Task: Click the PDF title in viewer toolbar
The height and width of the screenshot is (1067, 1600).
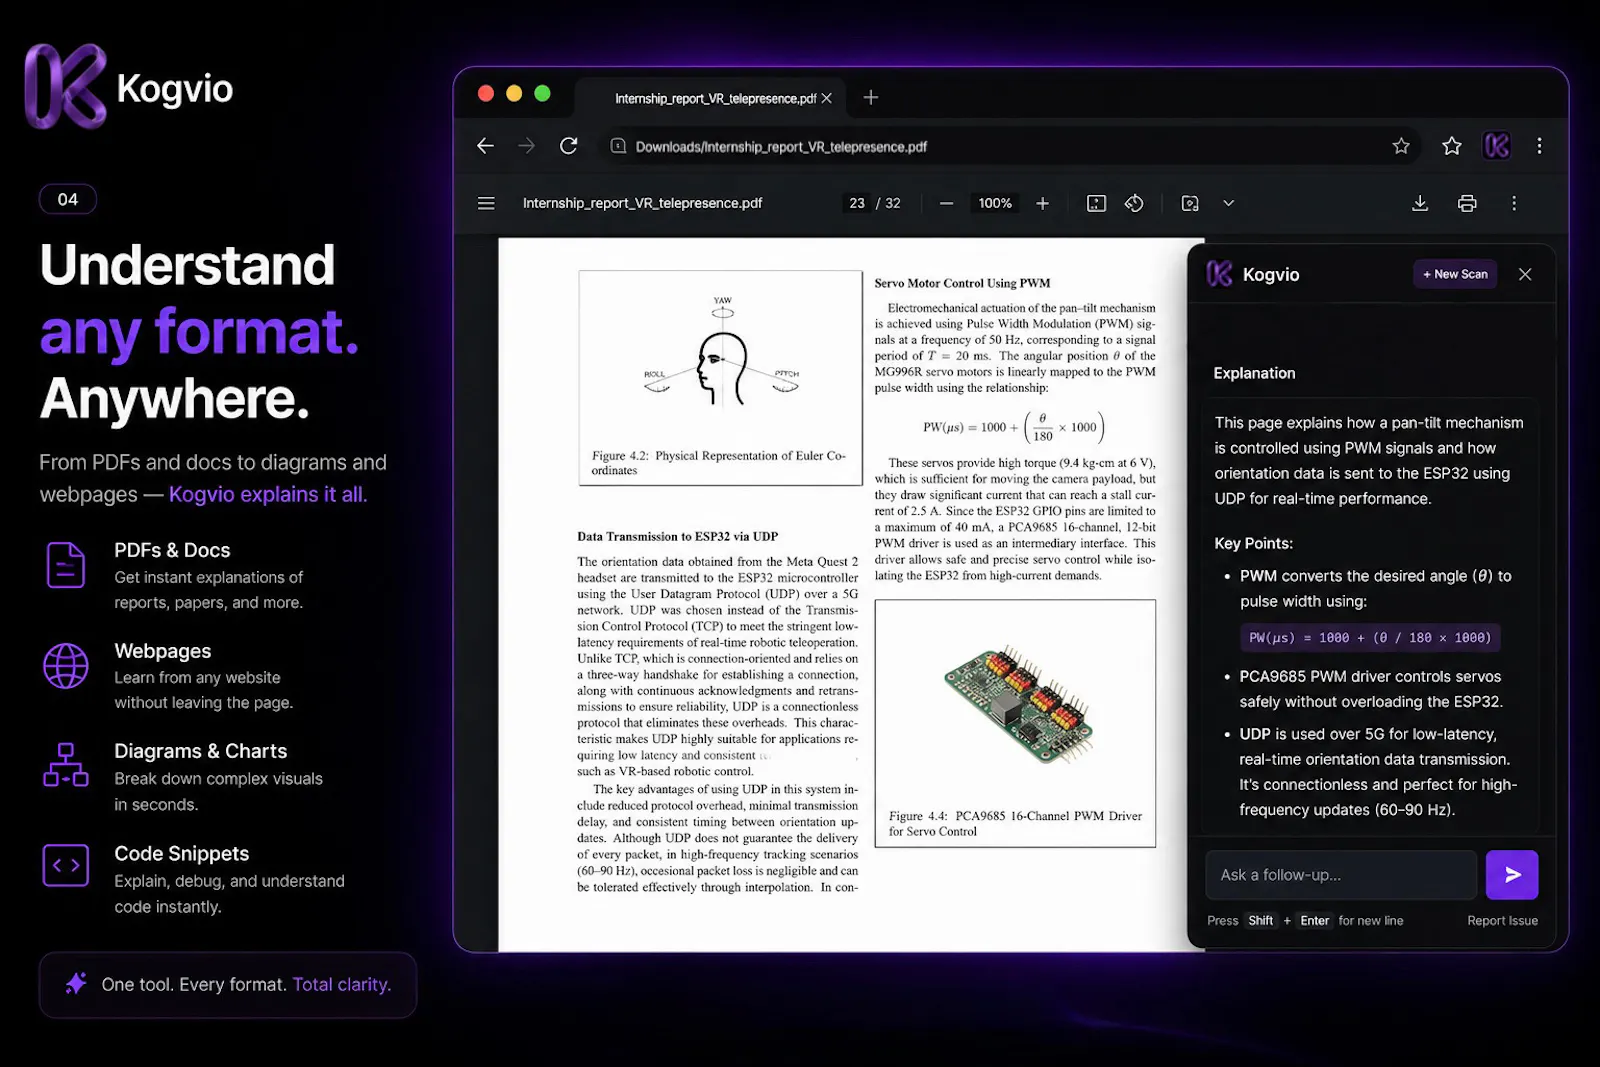Action: click(642, 203)
